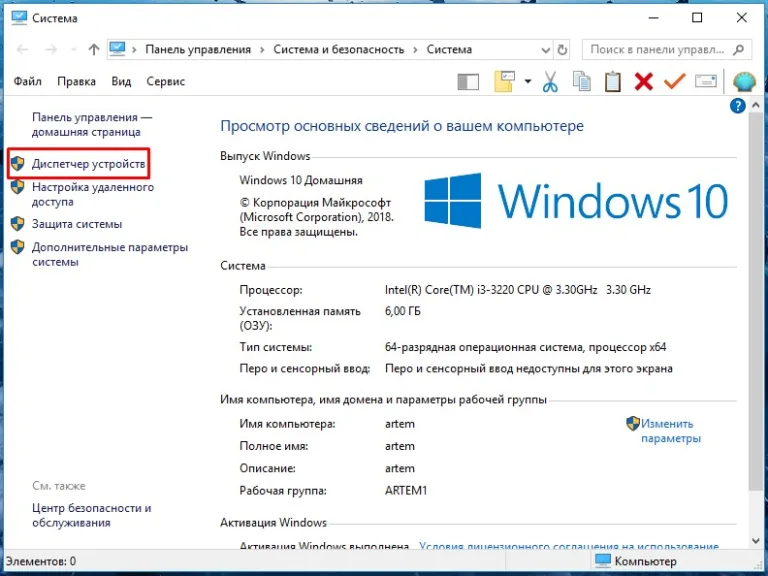Click the Copy toolbar icon

[581, 81]
